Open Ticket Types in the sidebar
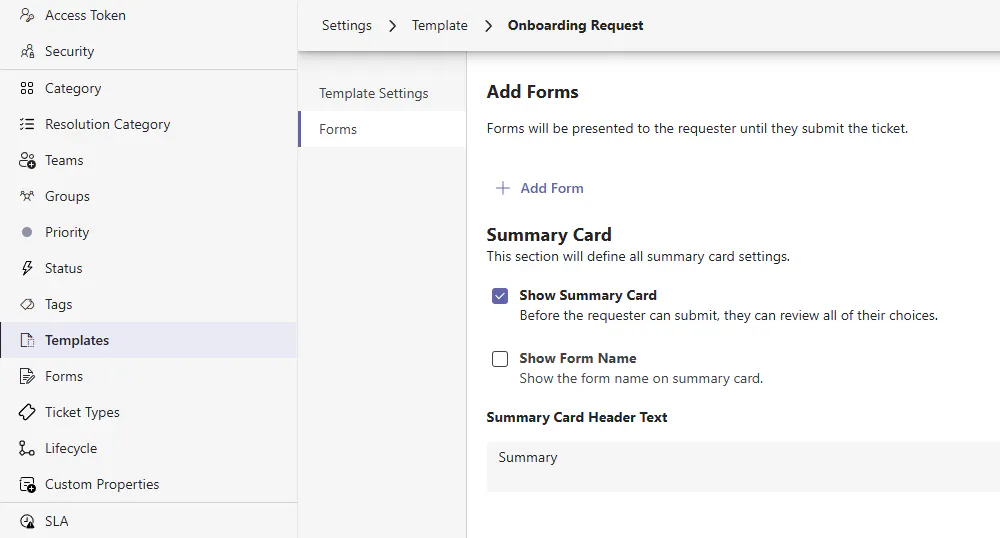The image size is (1000, 538). click(x=82, y=412)
